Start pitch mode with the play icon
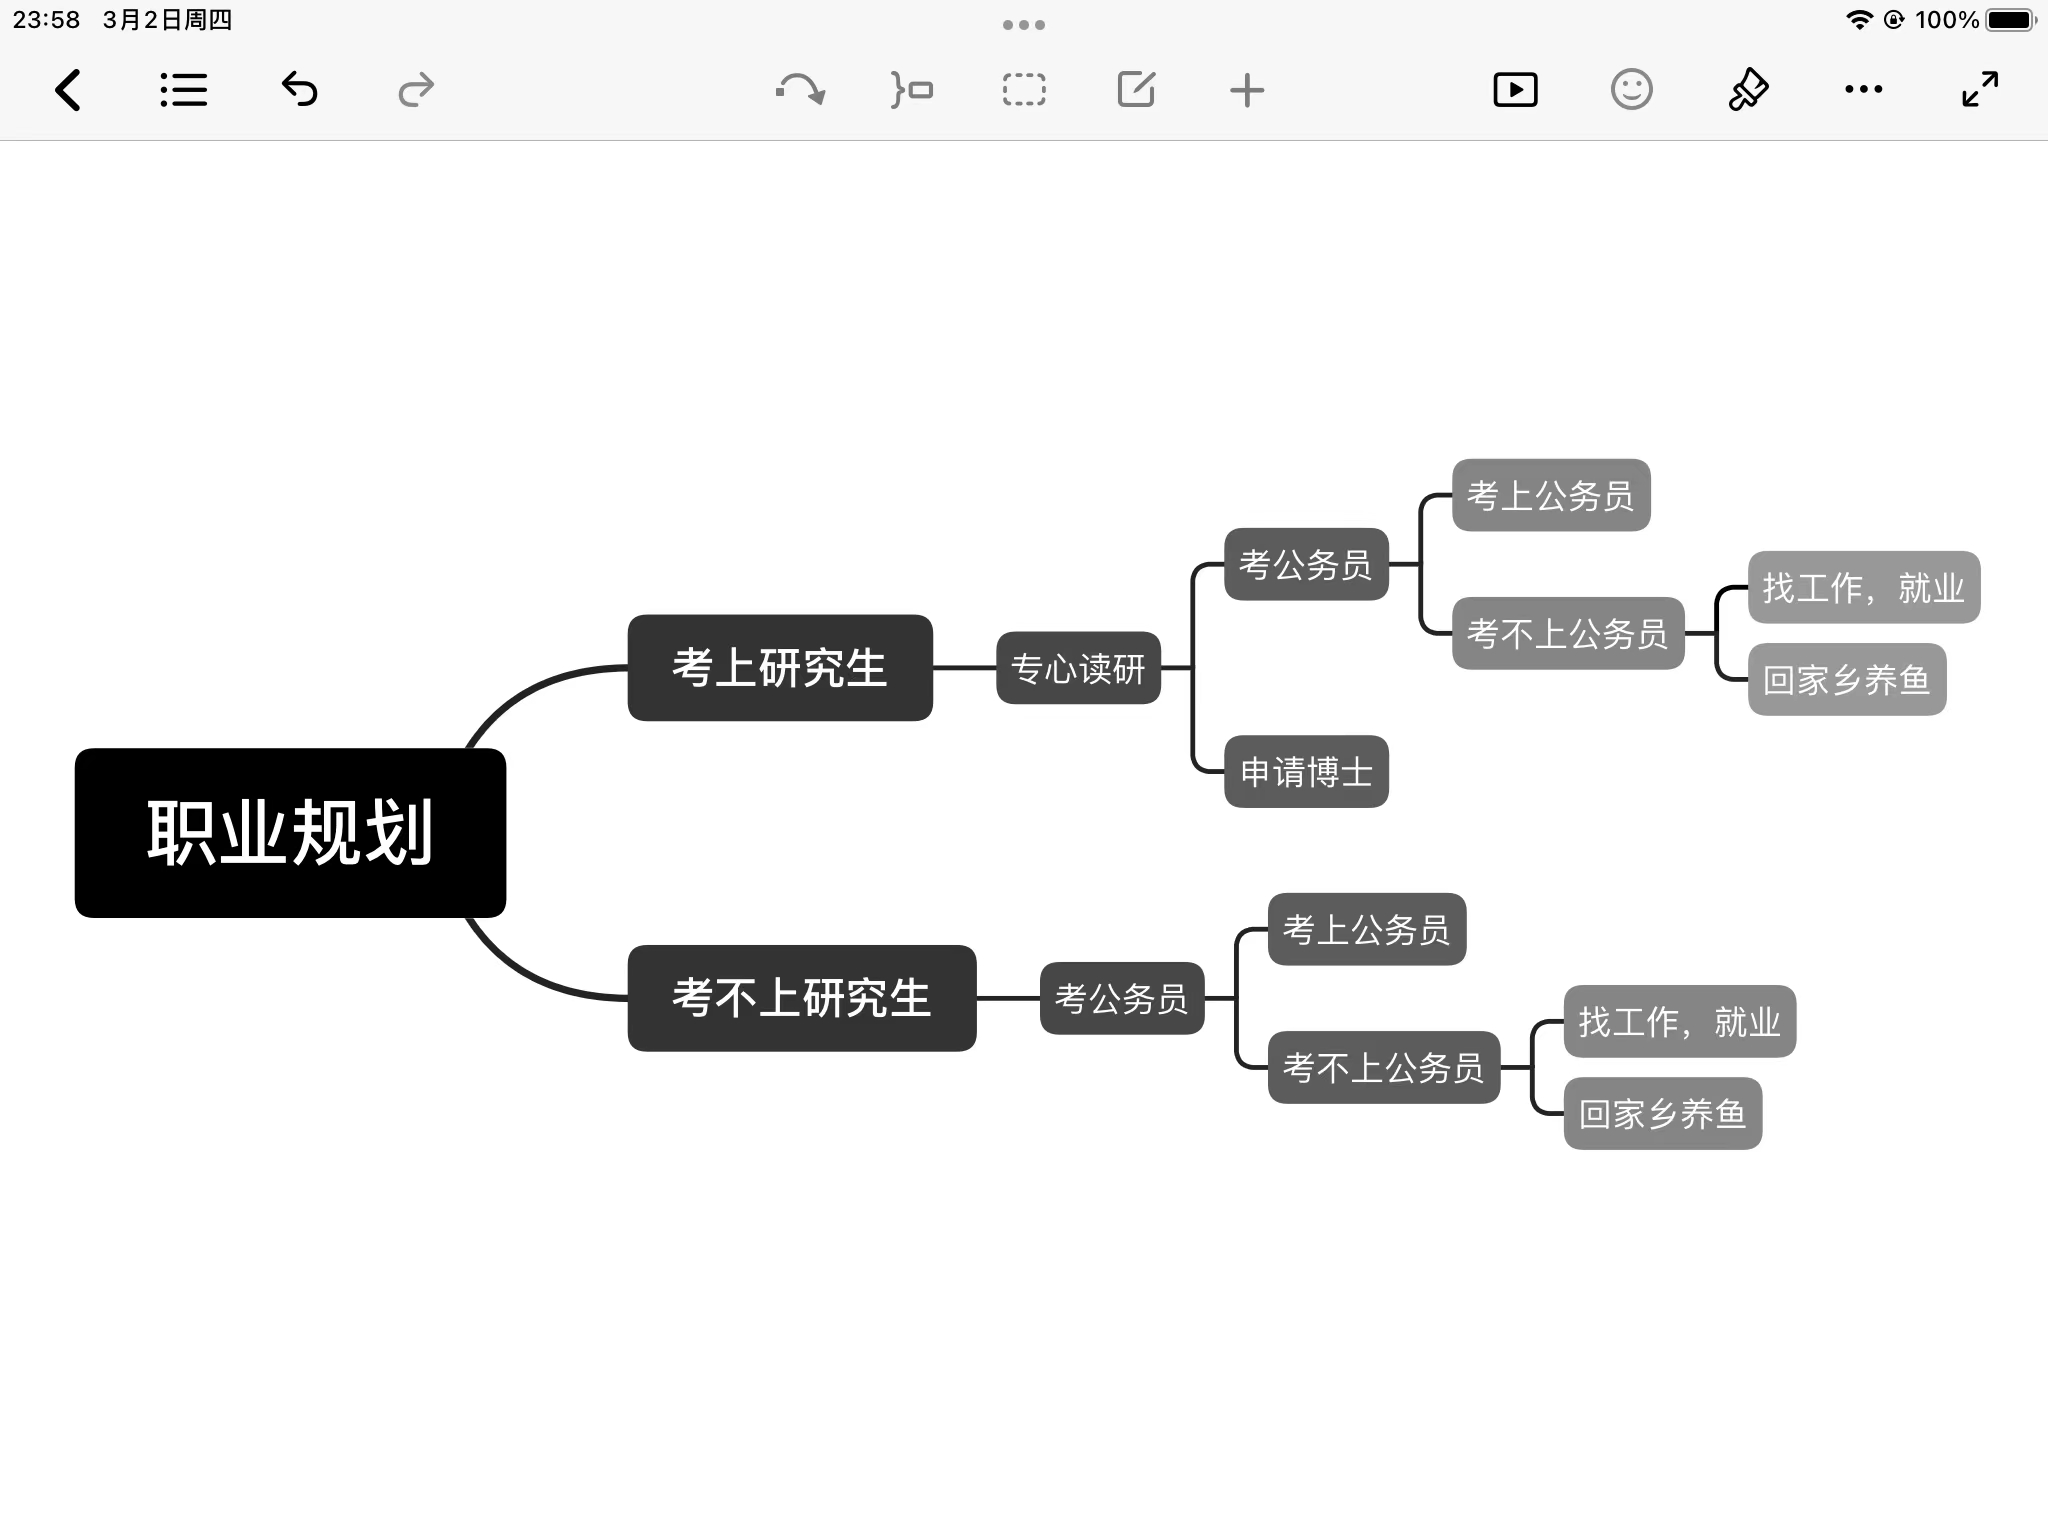2048x1536 pixels. coord(1515,90)
